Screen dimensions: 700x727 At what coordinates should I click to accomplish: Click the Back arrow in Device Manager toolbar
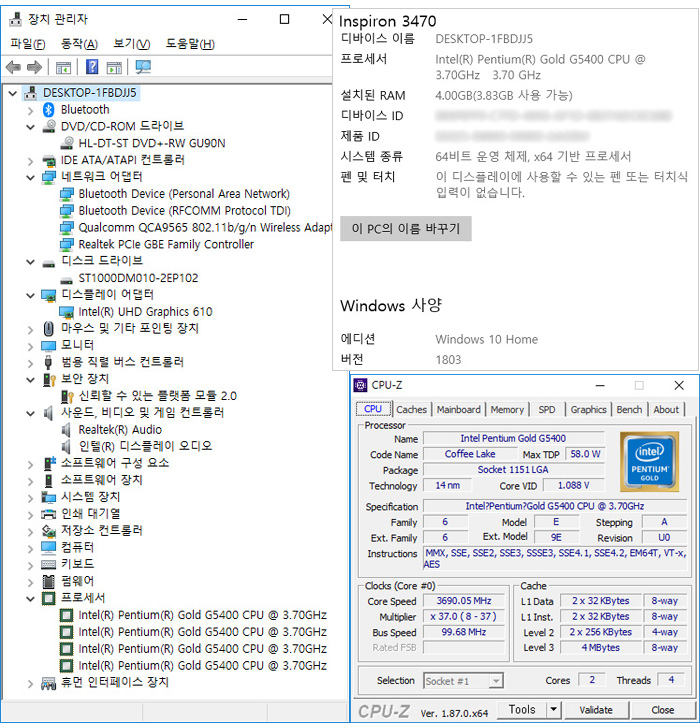coord(13,68)
